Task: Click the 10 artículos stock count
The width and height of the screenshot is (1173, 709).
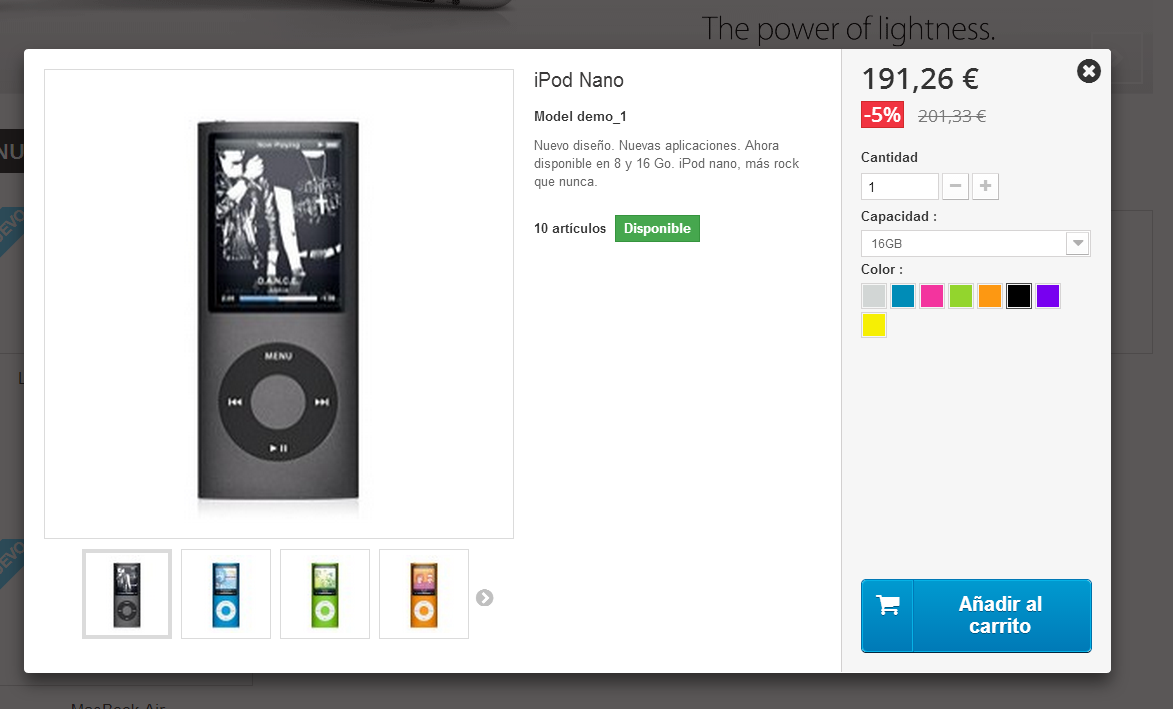Action: click(x=570, y=229)
